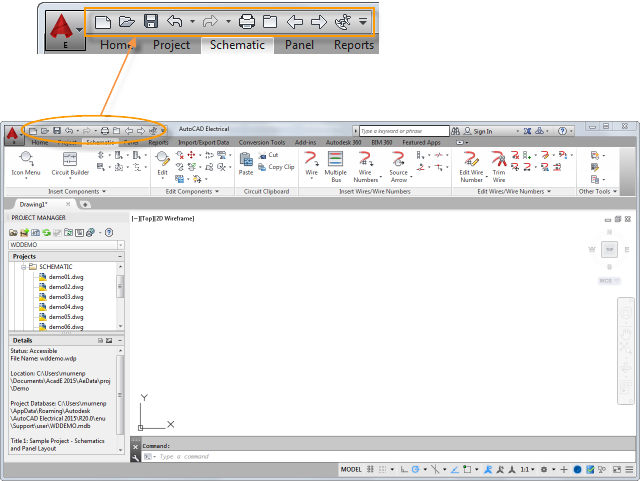Click the help icon in Project Manager toolbar
This screenshot has height=481, width=640.
pos(109,232)
